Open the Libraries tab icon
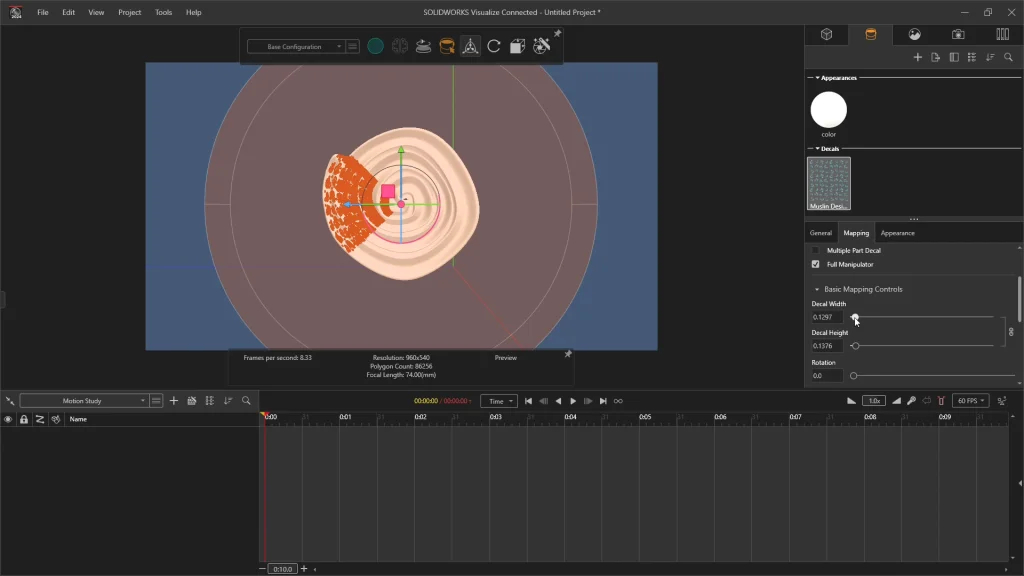This screenshot has width=1024, height=576. tap(1002, 34)
